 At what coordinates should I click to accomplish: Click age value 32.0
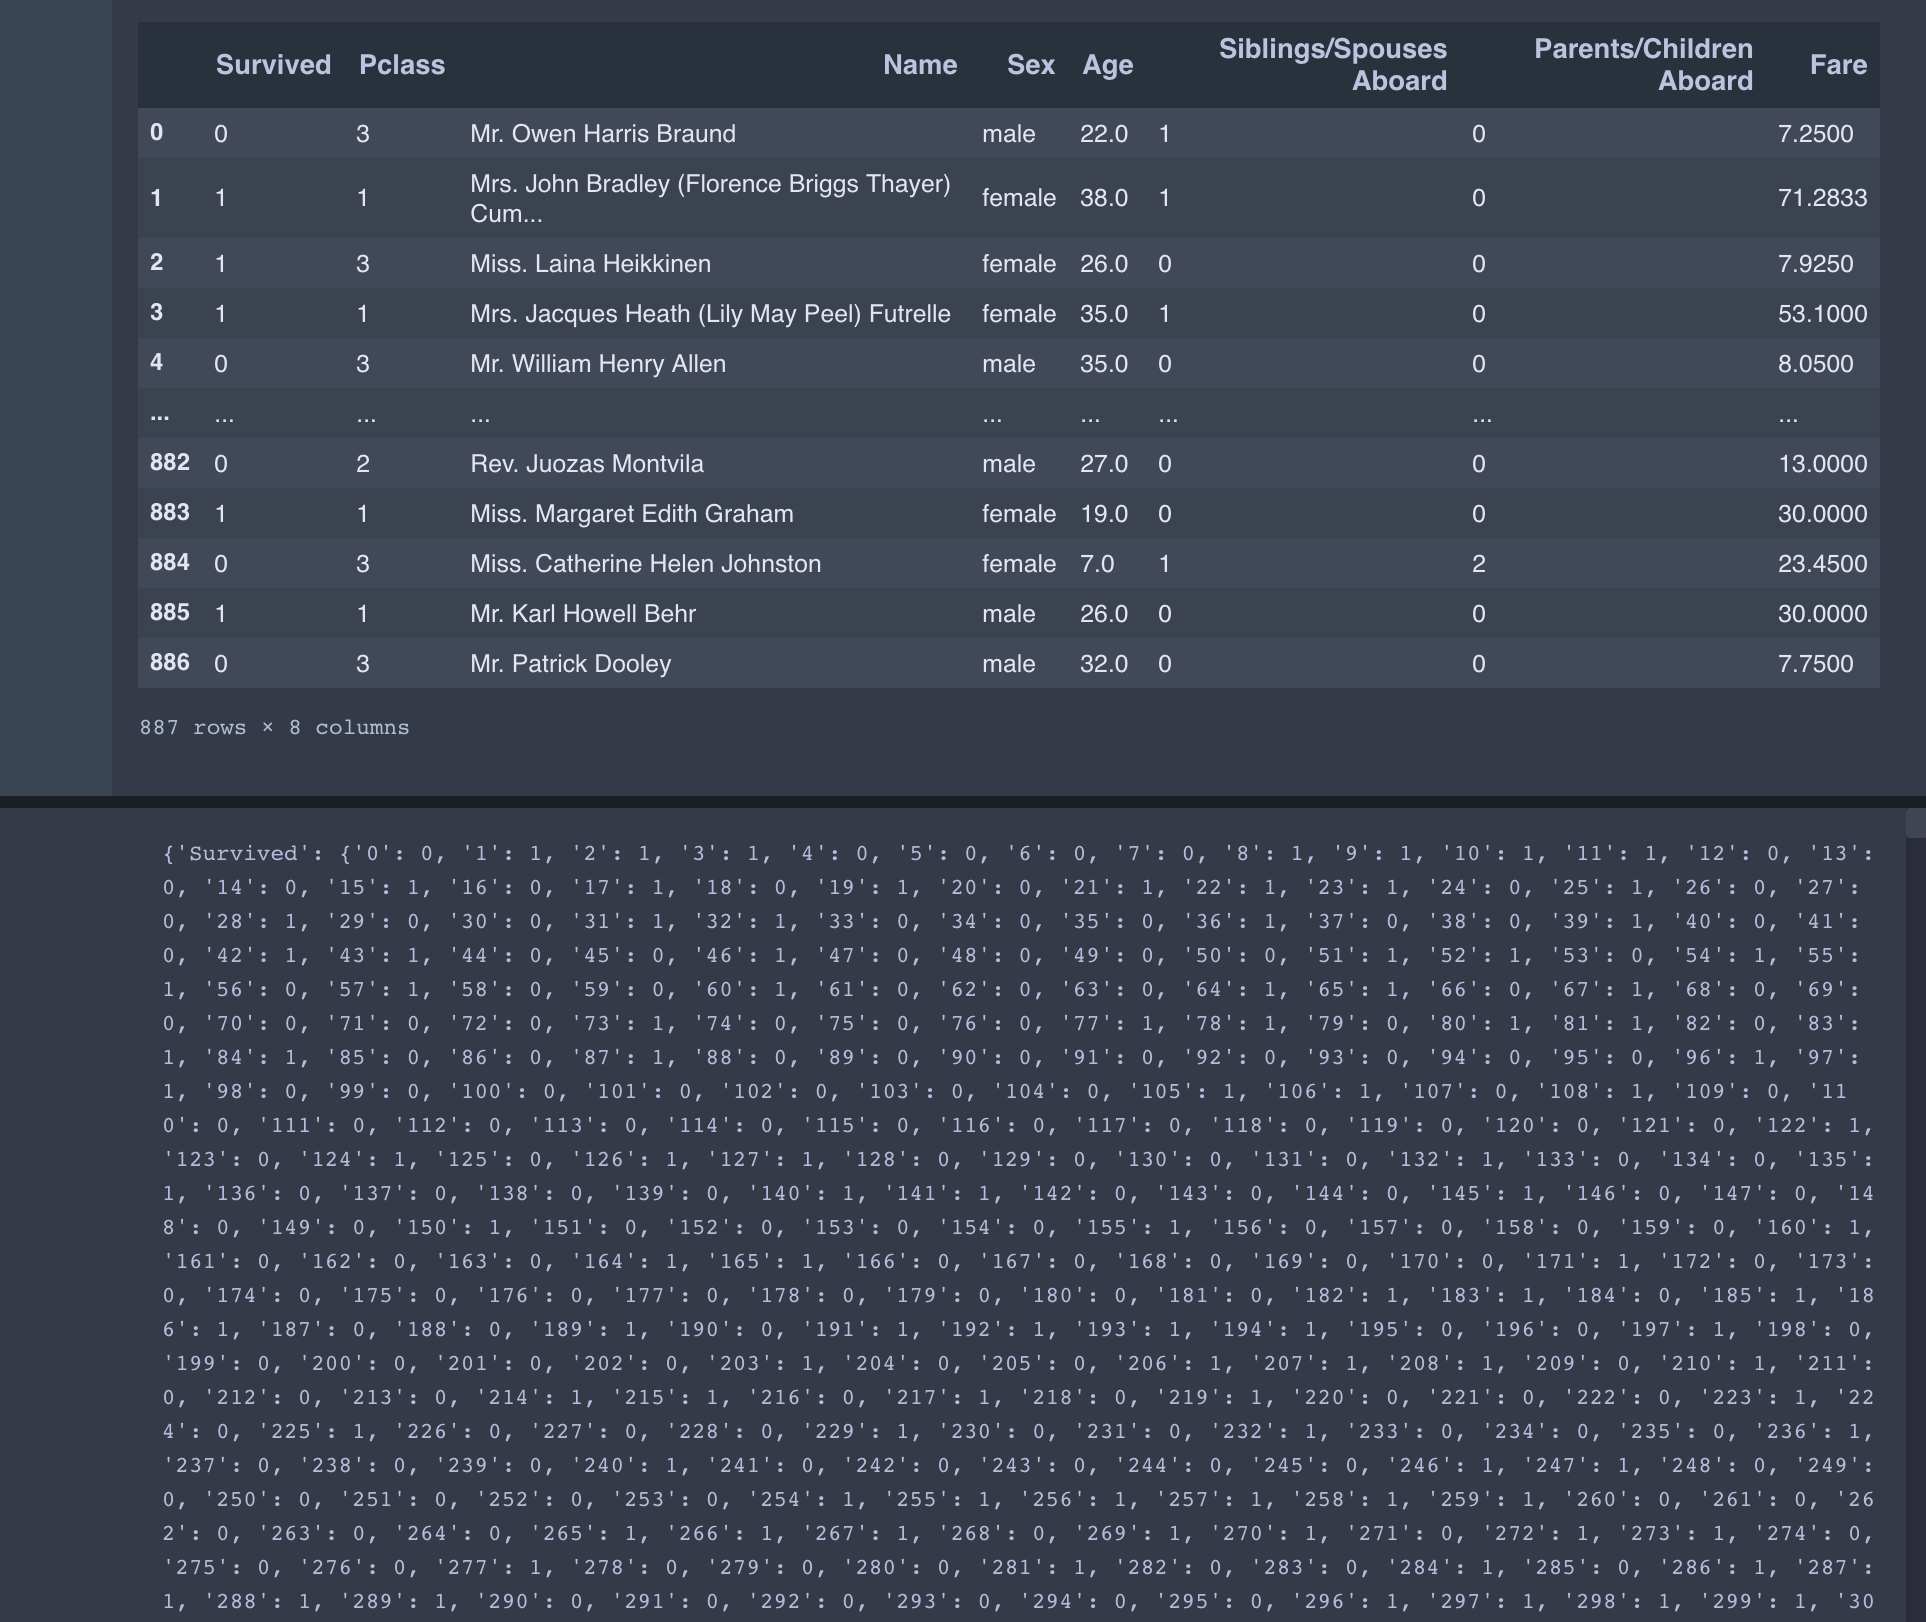coord(1104,664)
